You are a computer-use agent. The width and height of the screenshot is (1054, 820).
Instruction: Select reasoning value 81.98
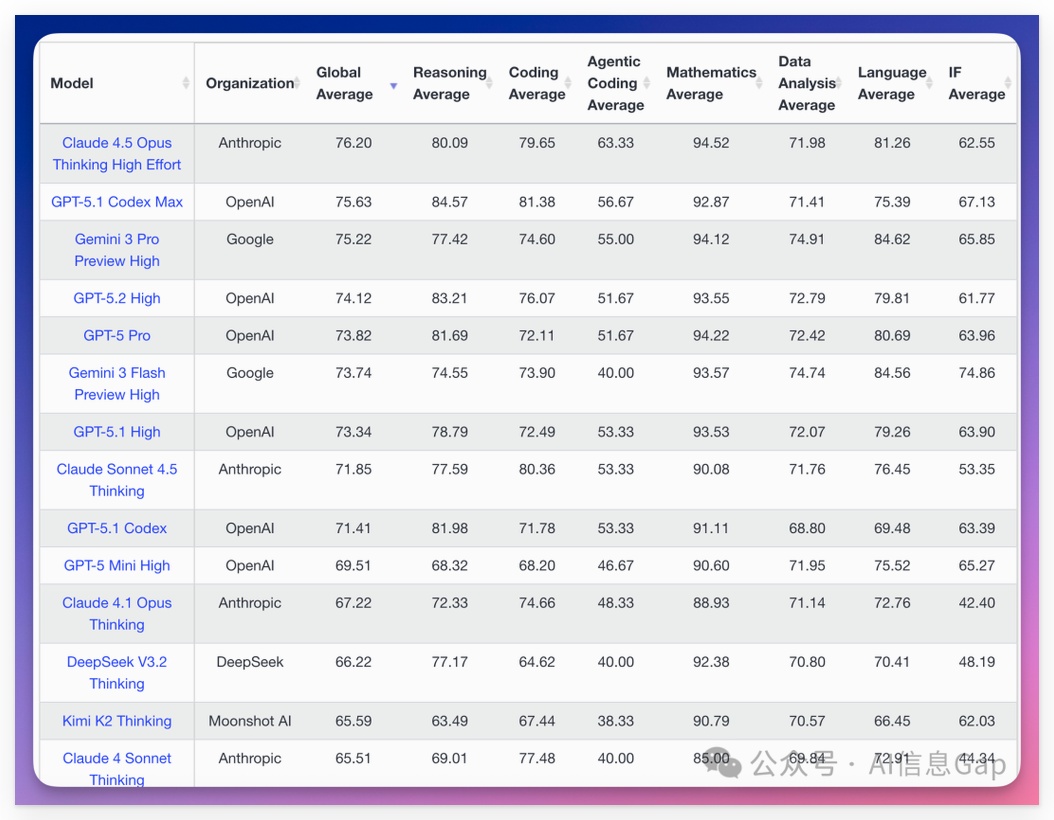pyautogui.click(x=450, y=528)
